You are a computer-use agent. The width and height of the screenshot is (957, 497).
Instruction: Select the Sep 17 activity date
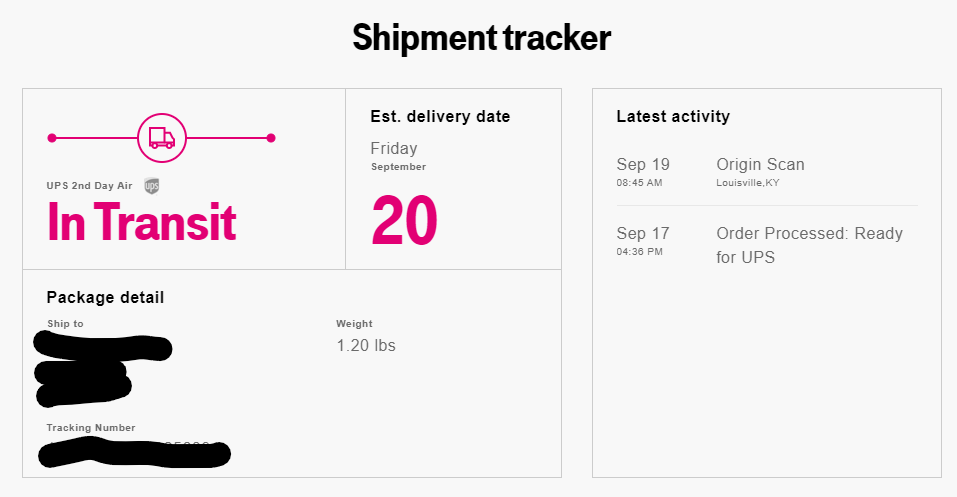643,233
